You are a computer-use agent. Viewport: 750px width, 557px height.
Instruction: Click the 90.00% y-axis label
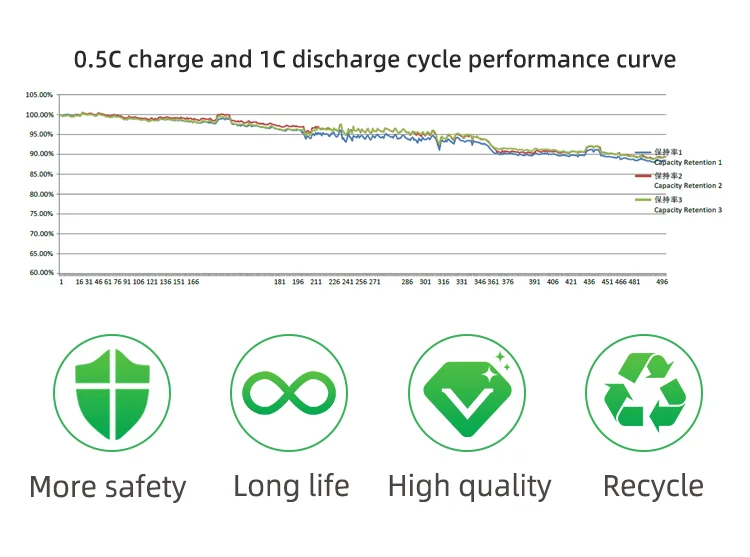[x=41, y=154]
